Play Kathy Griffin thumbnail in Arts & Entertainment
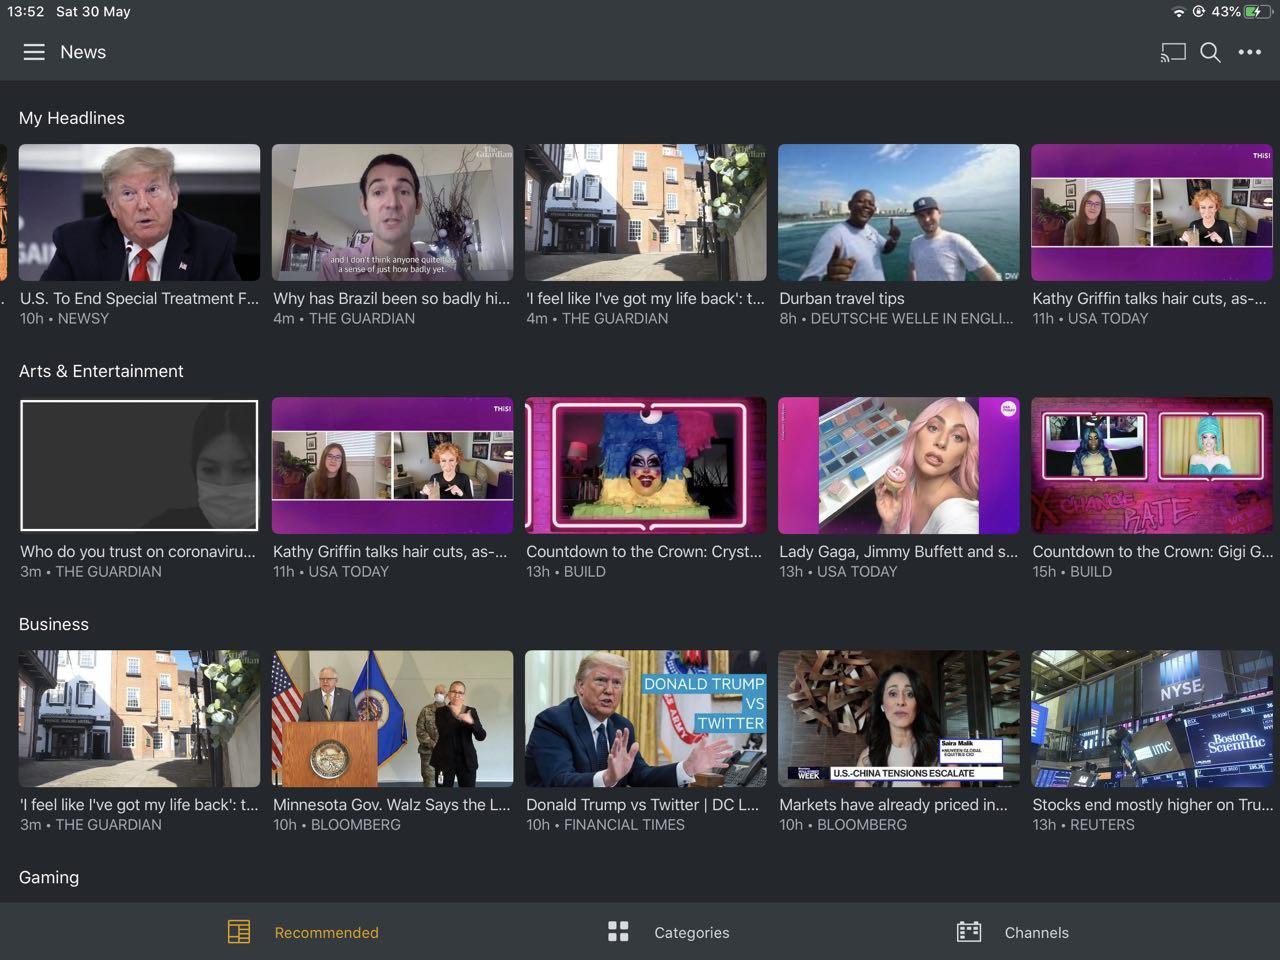Image resolution: width=1280 pixels, height=960 pixels. coord(393,465)
